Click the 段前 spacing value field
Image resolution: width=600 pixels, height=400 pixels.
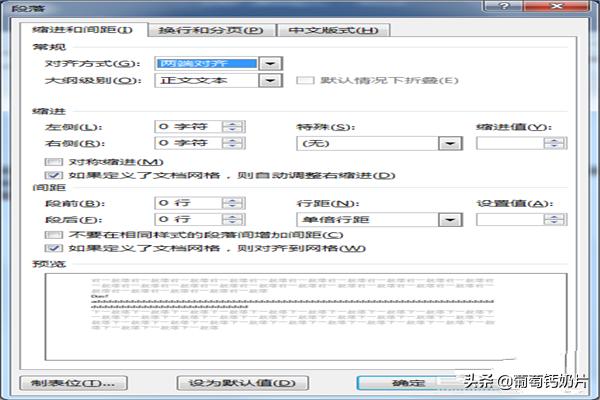point(188,203)
